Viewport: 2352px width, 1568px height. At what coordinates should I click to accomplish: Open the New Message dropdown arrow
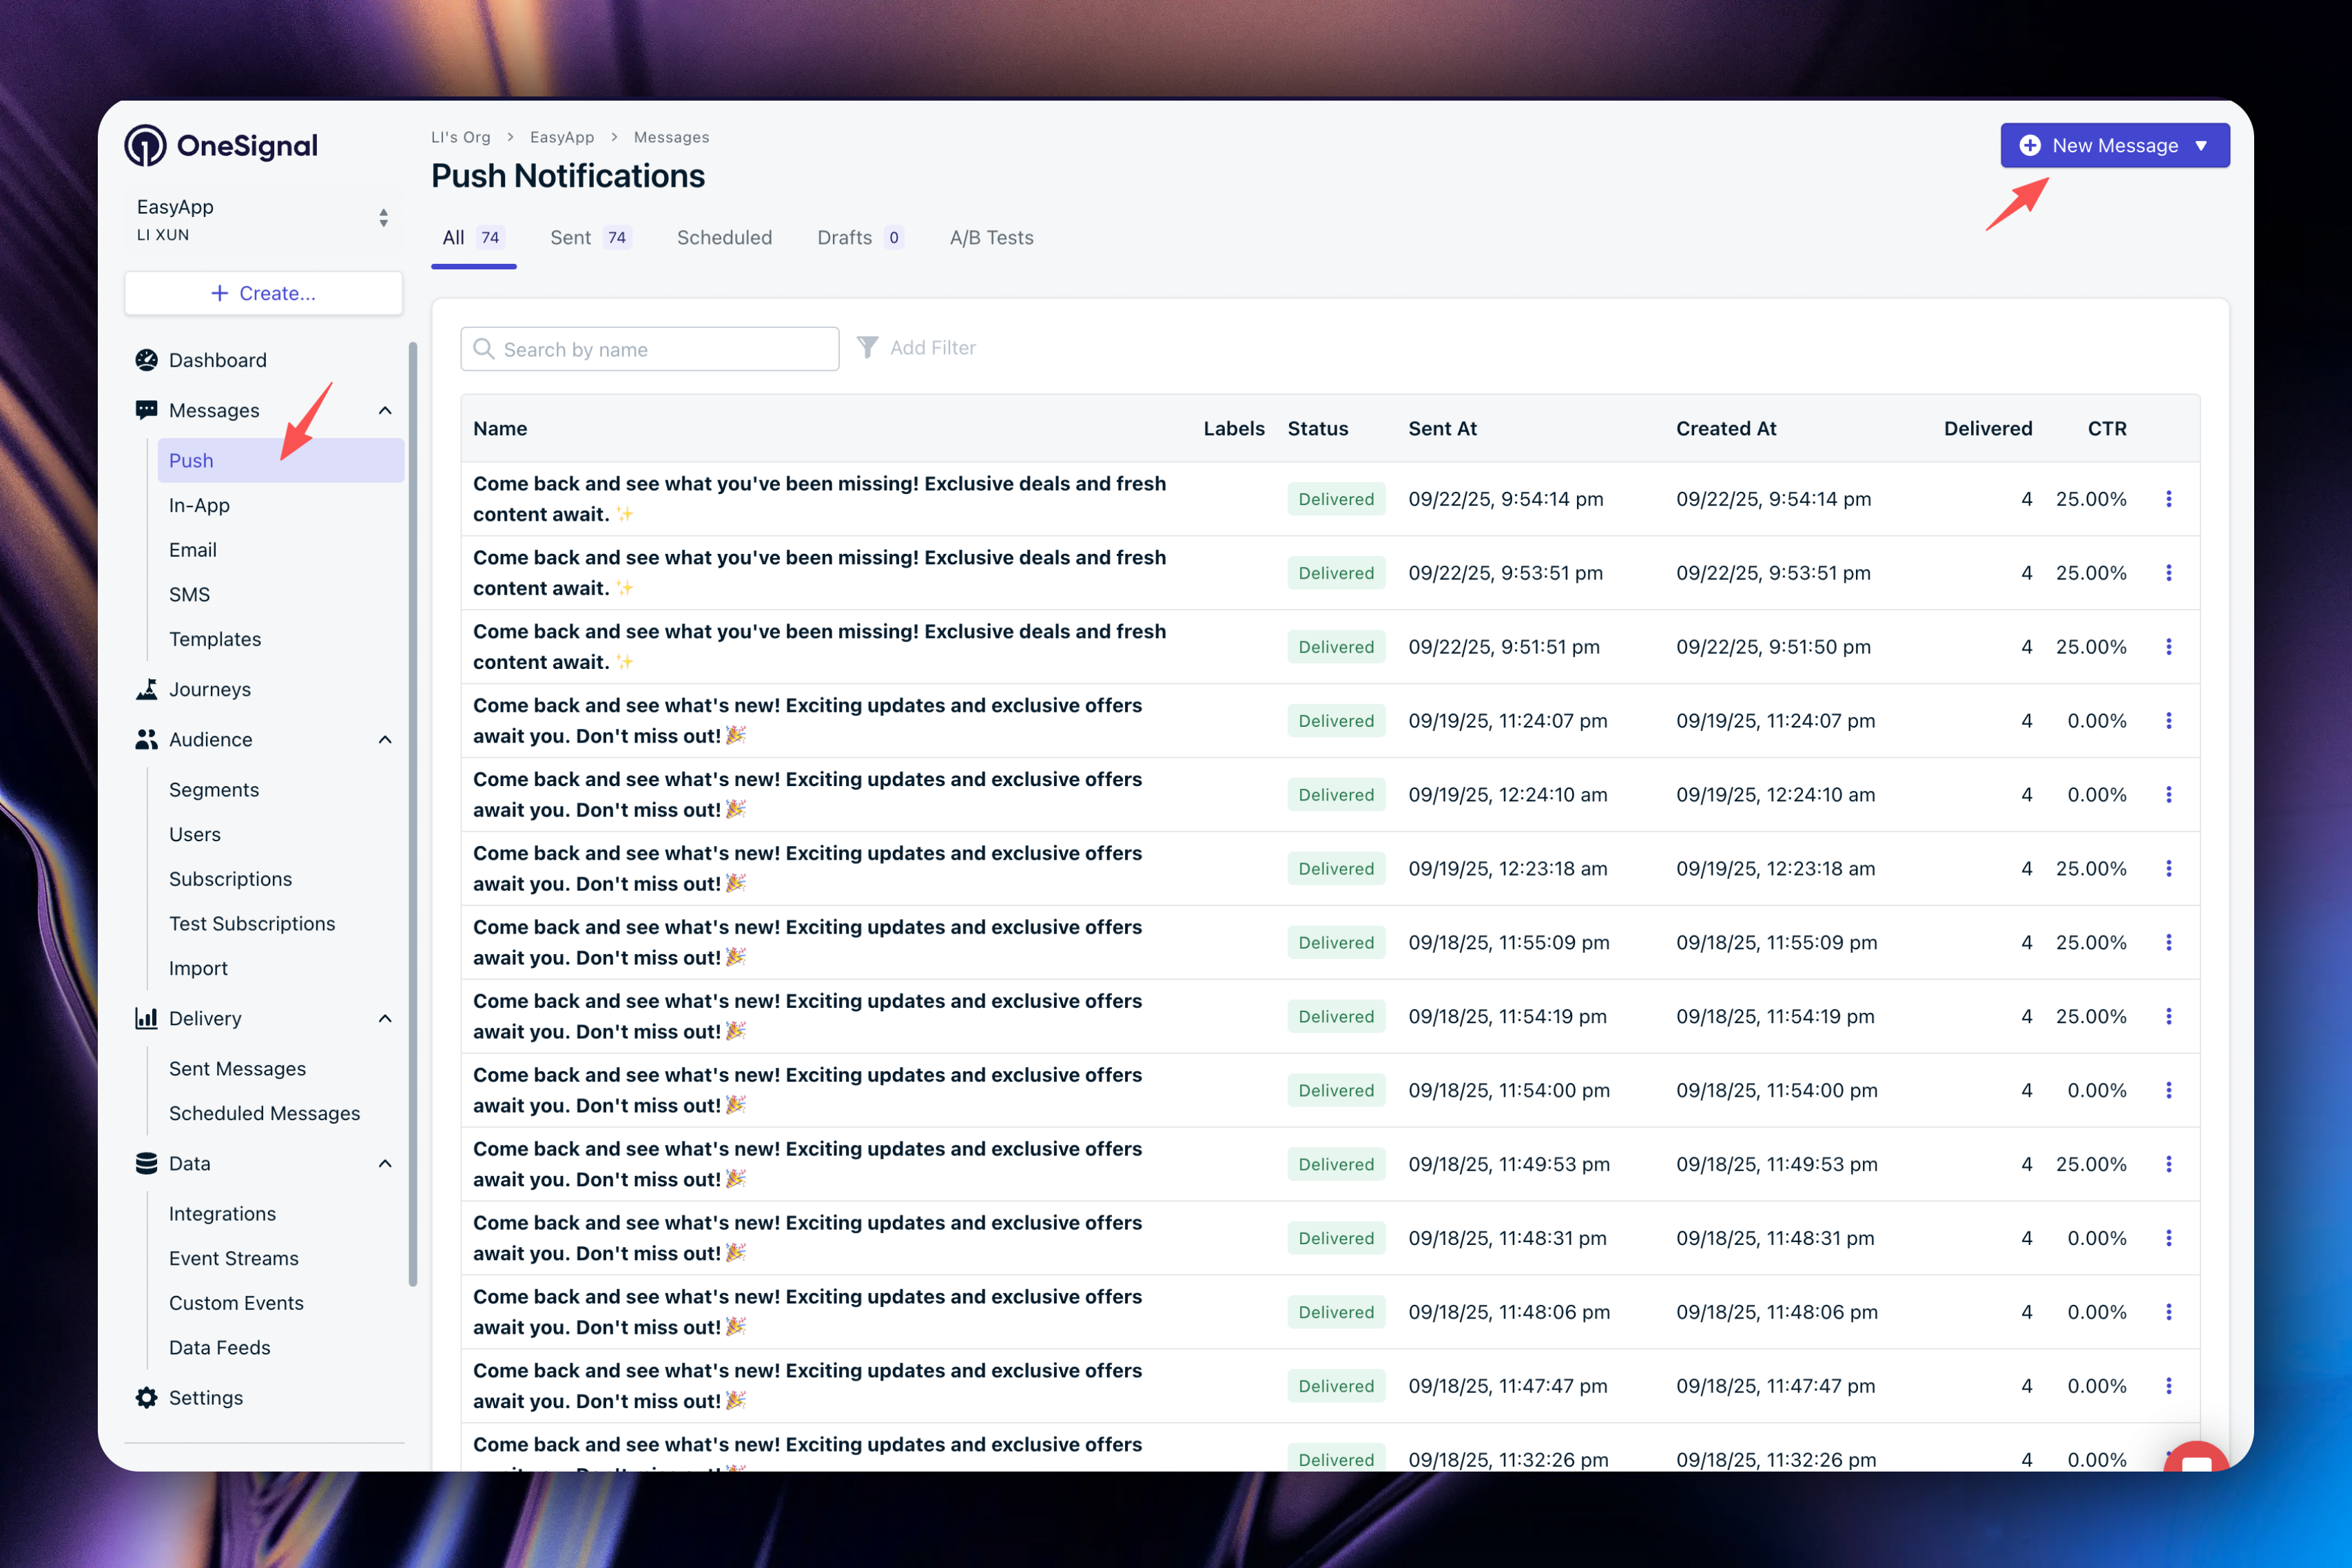point(2201,146)
